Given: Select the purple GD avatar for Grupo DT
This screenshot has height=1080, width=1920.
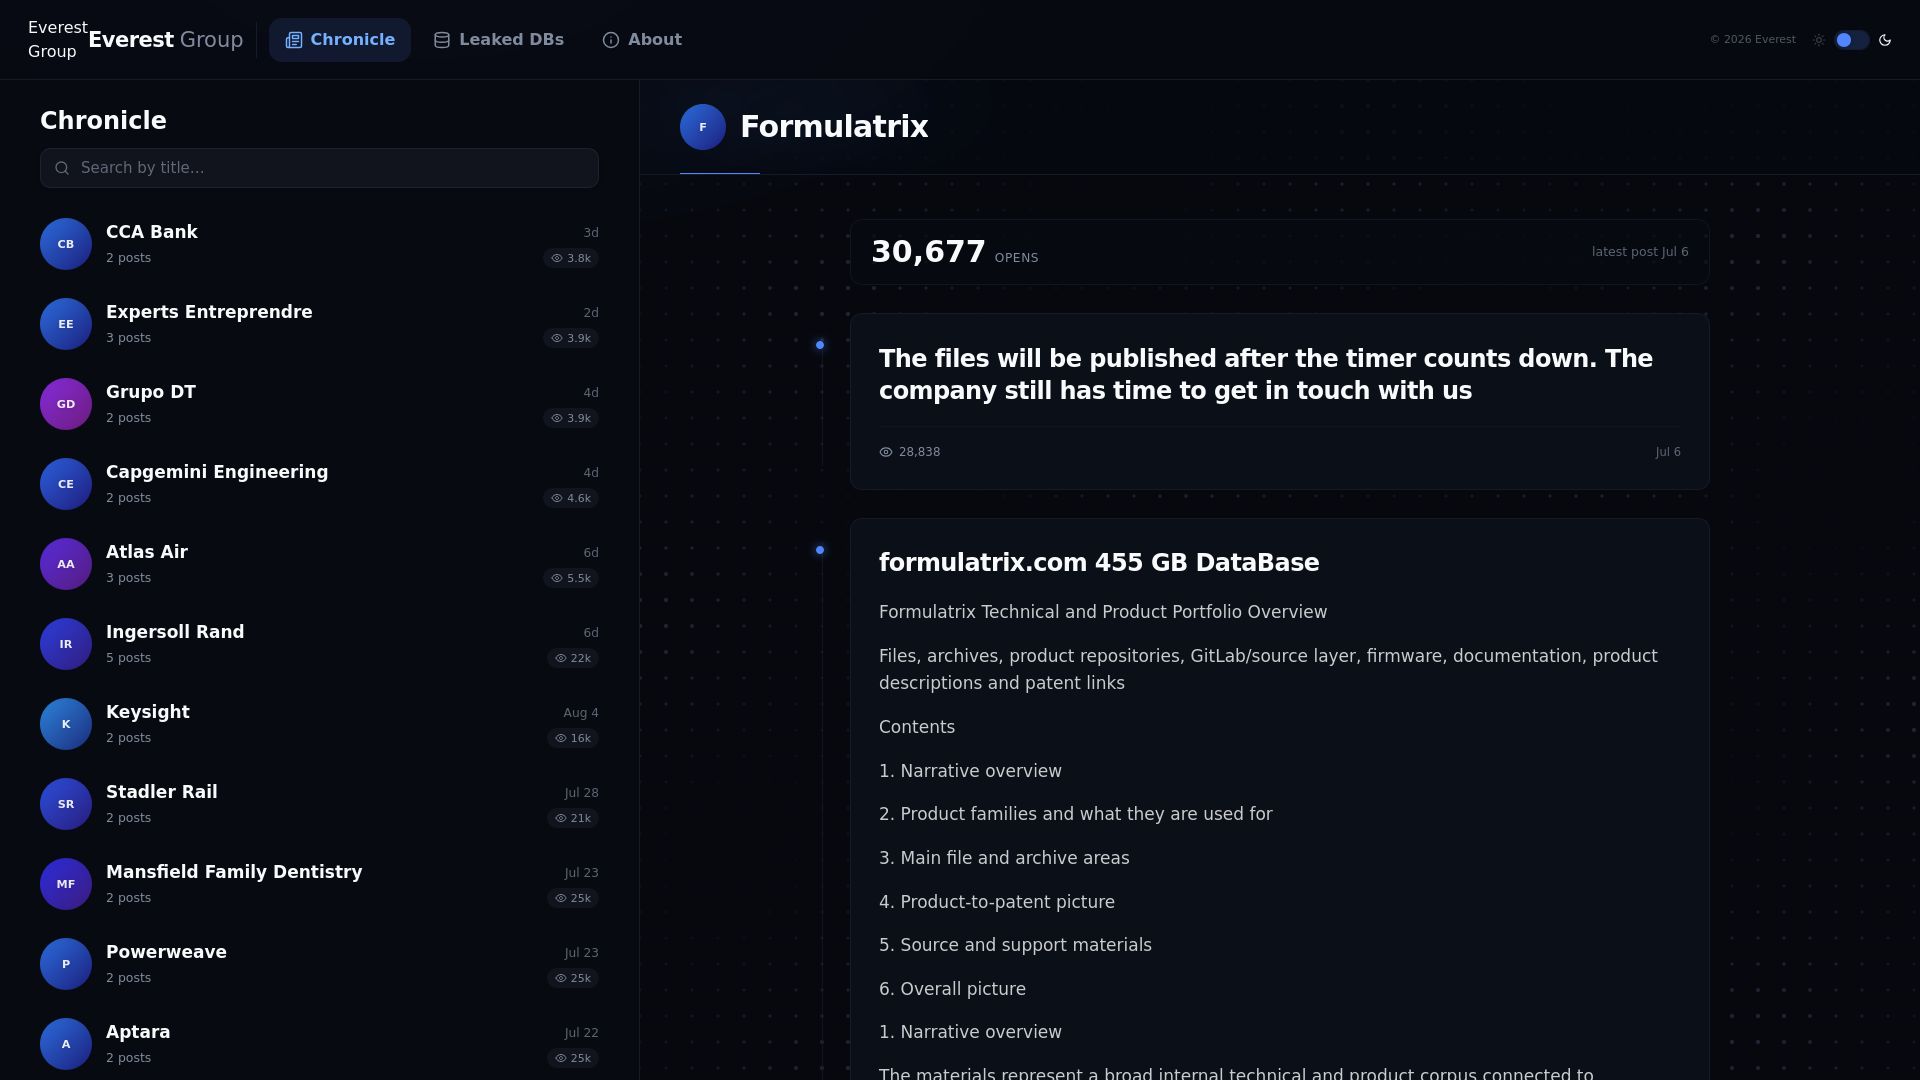Looking at the screenshot, I should (x=66, y=404).
